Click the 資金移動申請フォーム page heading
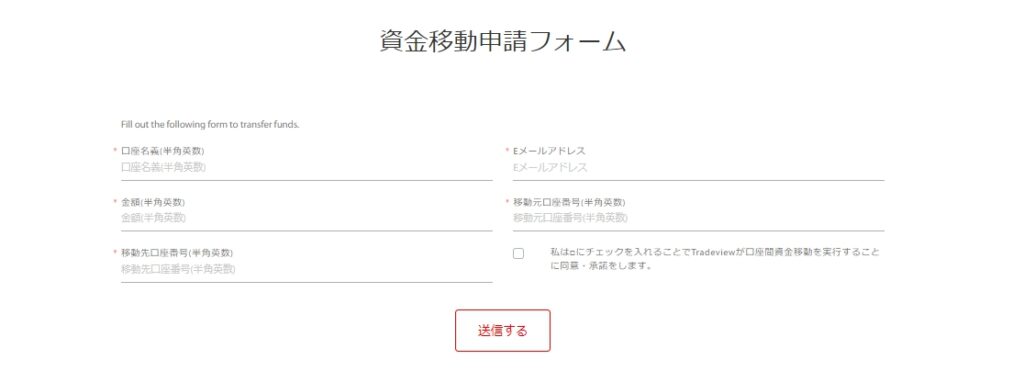 click(x=503, y=40)
